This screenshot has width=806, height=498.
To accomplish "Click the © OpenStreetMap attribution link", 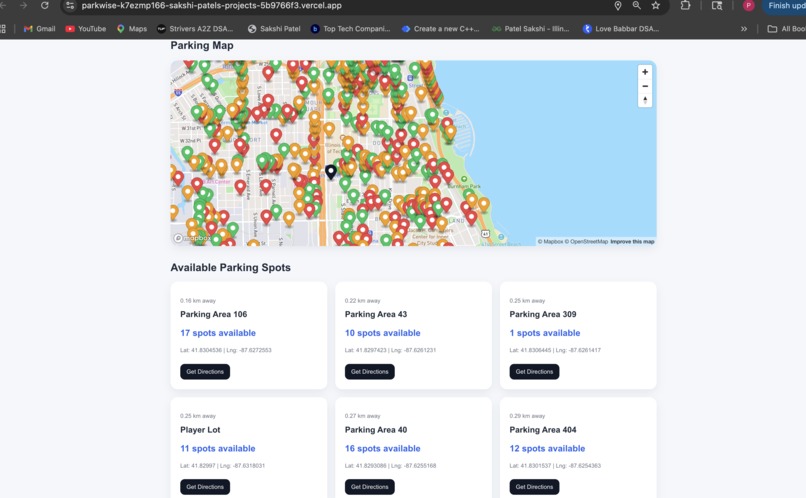I will (587, 242).
